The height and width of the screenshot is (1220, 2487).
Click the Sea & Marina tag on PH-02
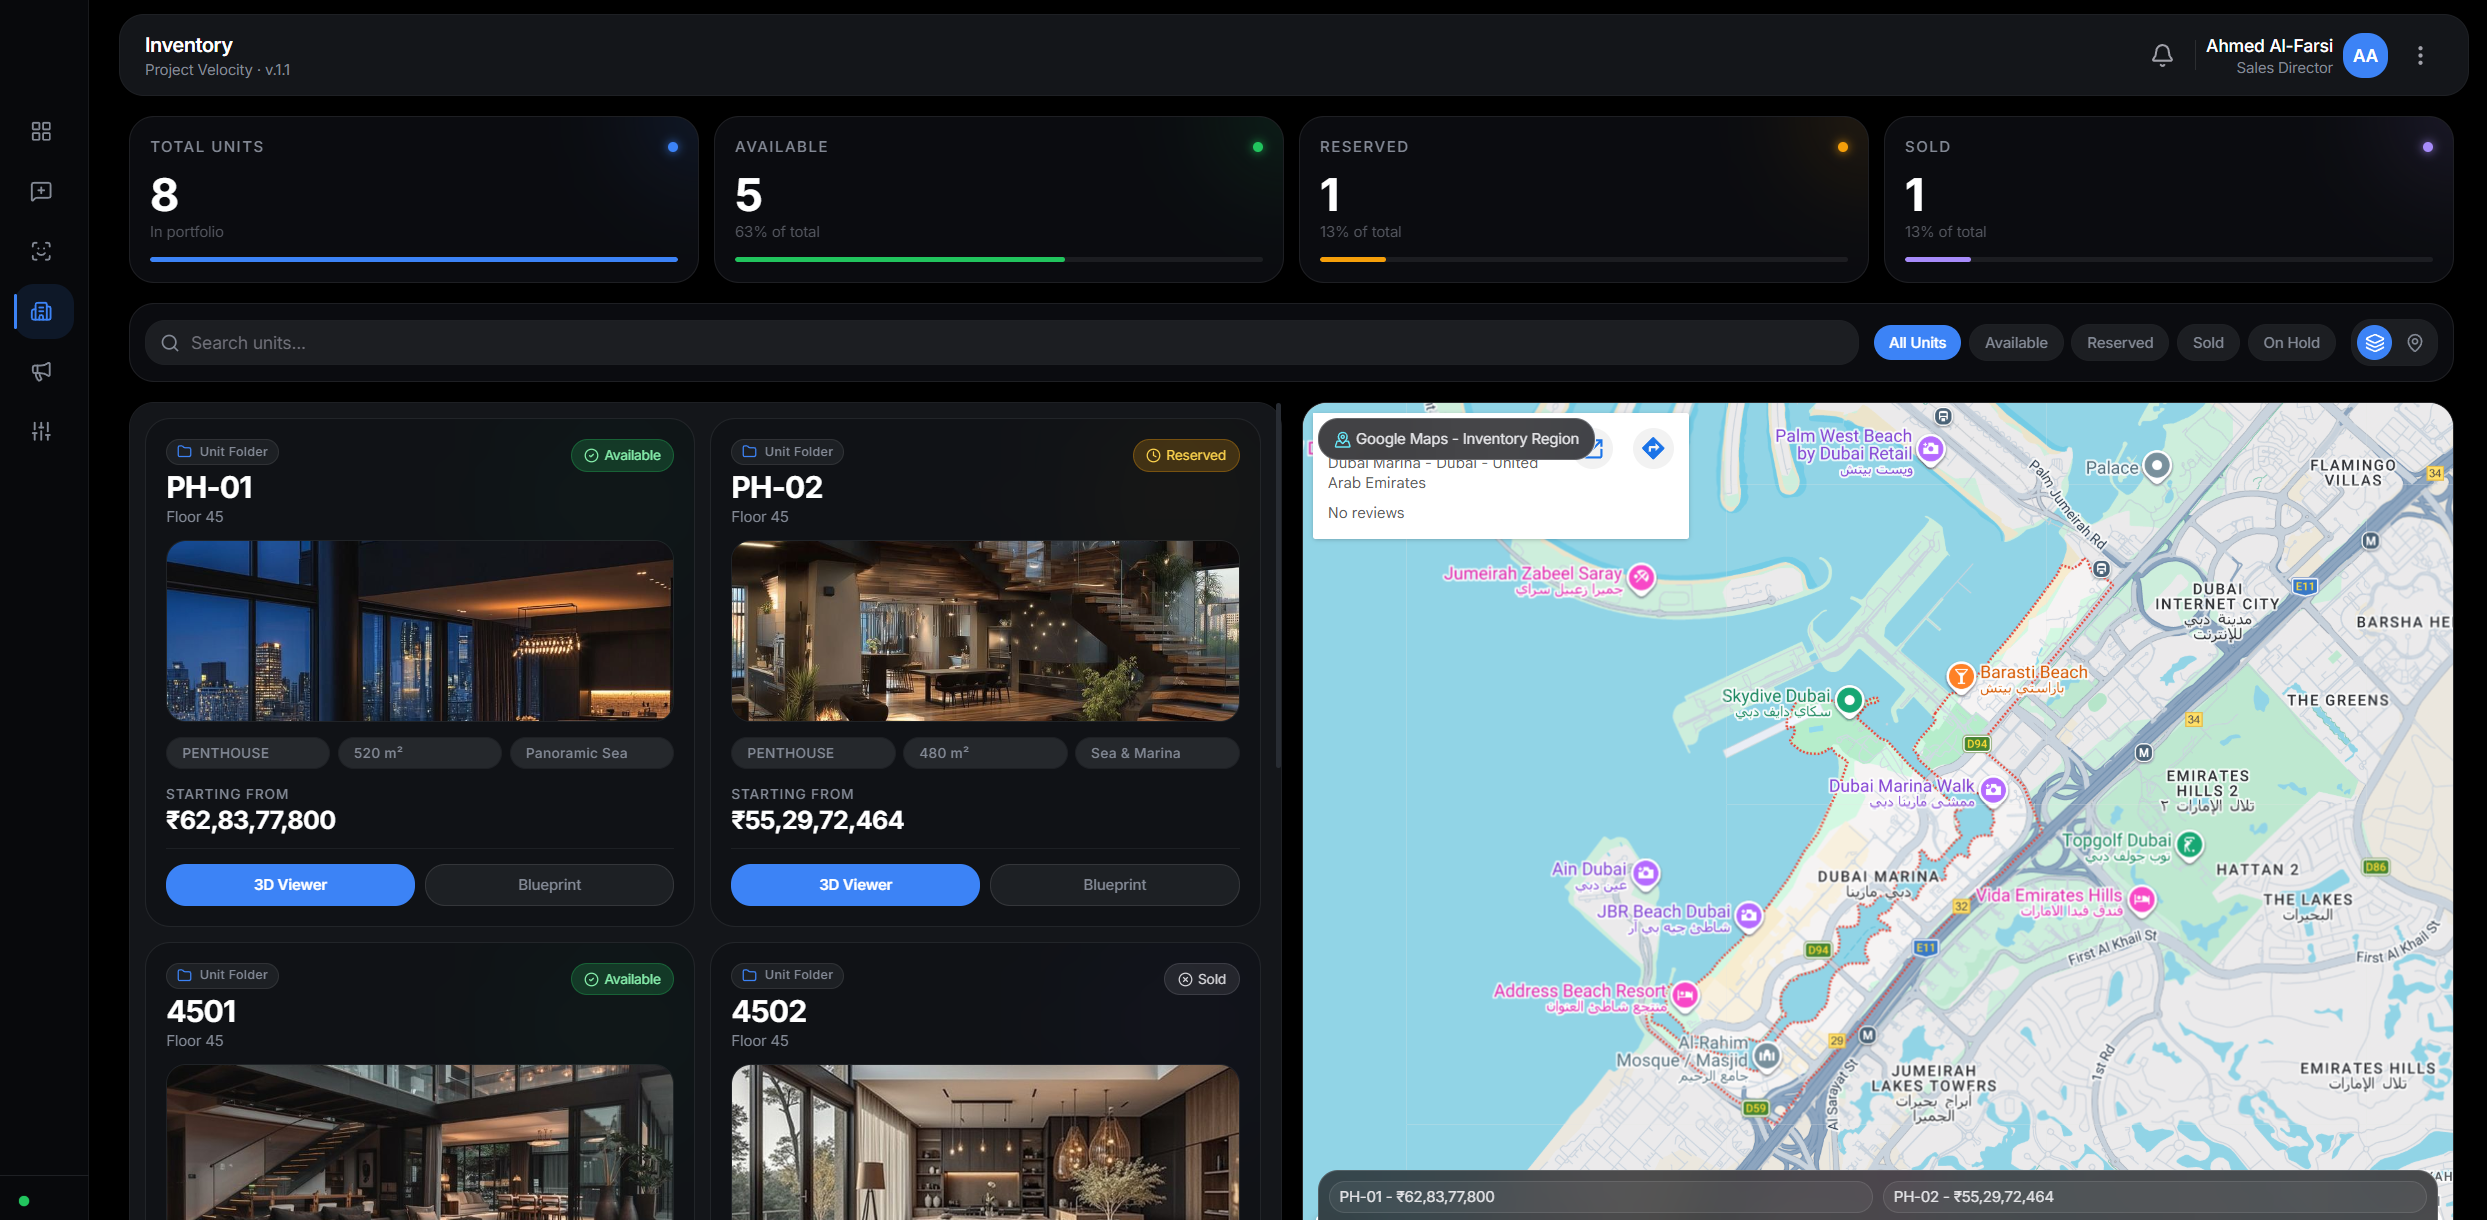1157,753
